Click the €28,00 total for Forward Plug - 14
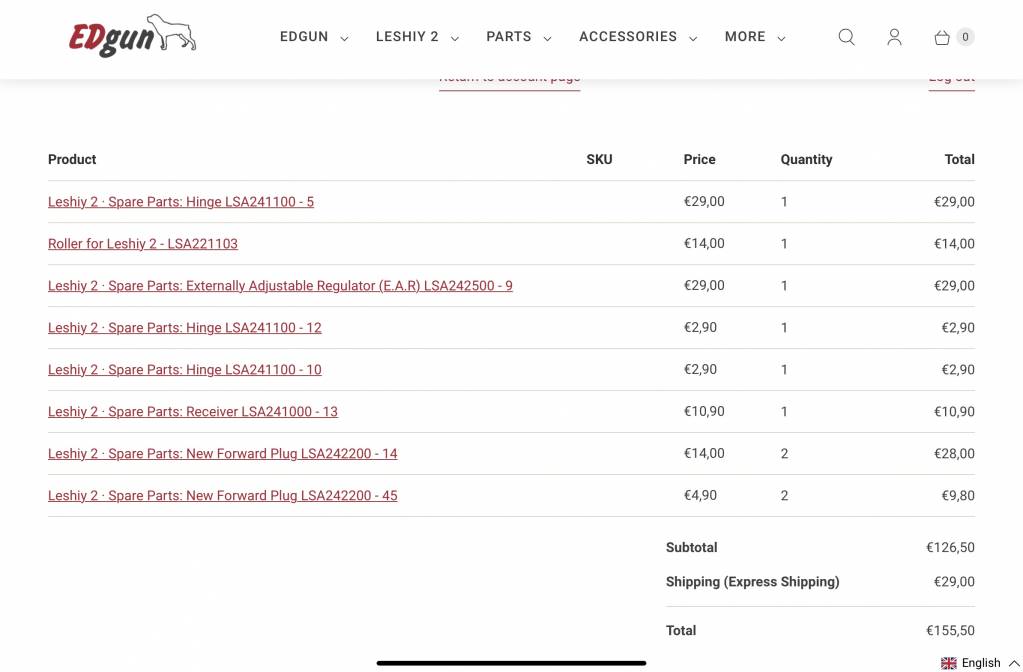The image size is (1023, 672). tap(954, 453)
